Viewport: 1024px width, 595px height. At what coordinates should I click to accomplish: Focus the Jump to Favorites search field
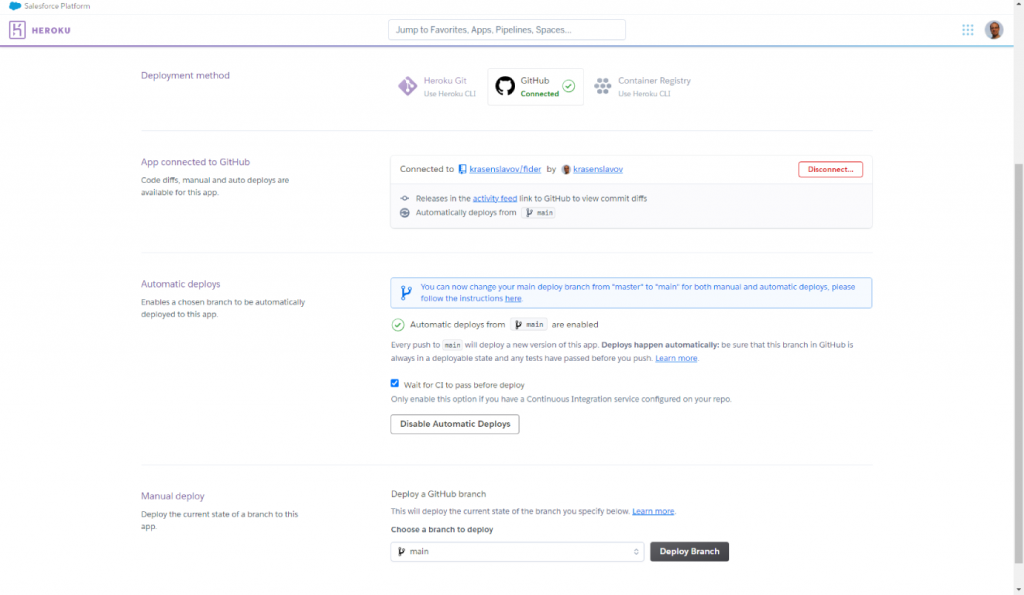[x=506, y=30]
